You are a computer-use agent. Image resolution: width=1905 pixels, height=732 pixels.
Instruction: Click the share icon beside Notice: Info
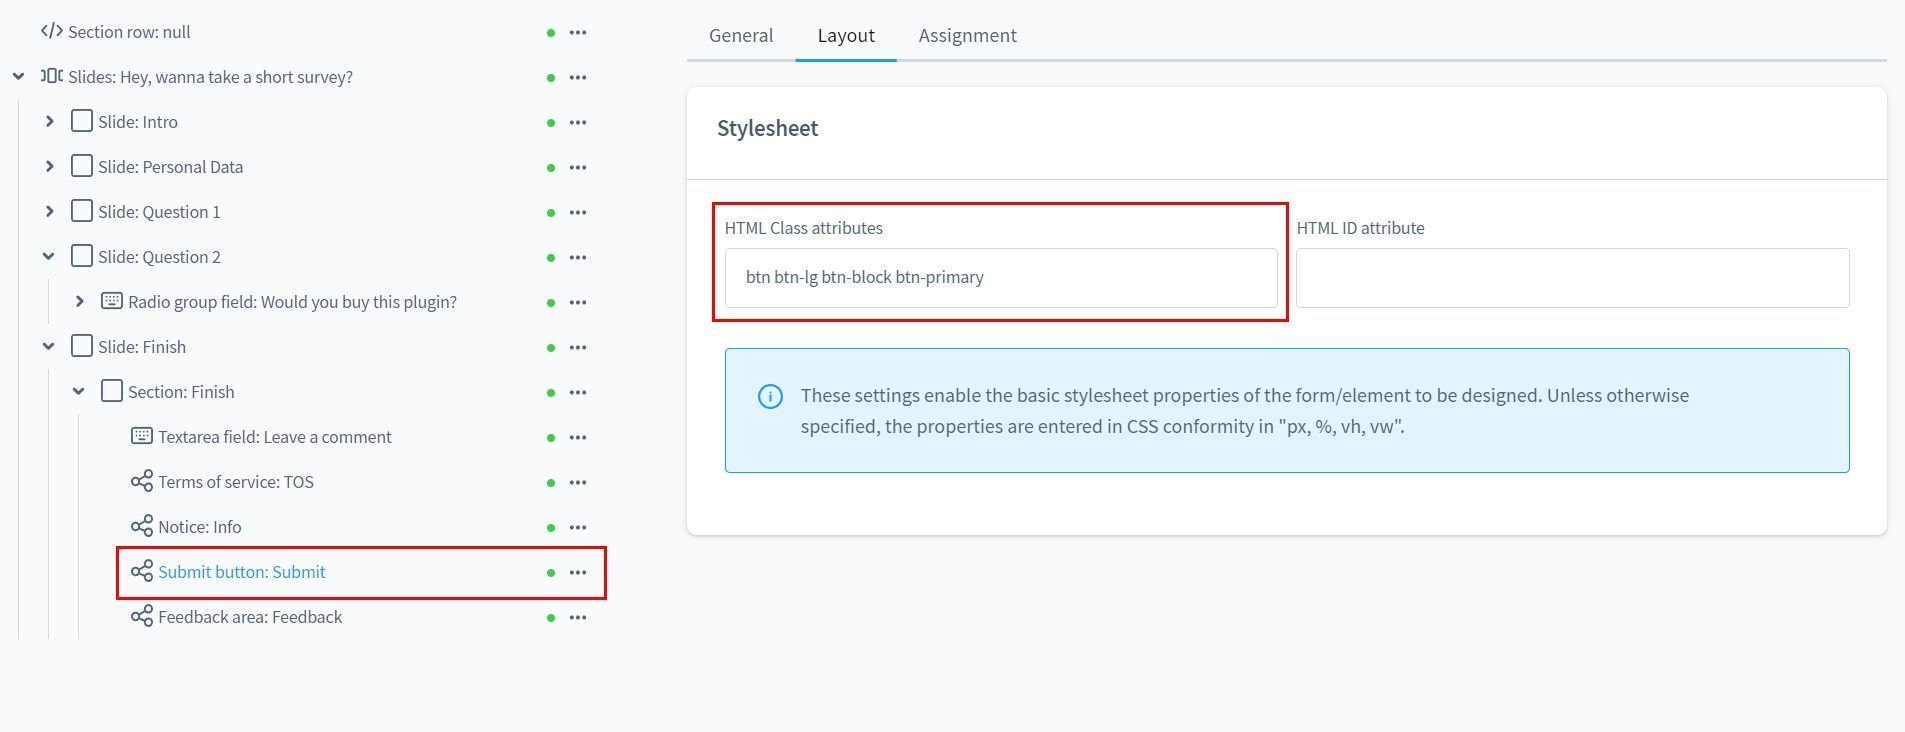click(142, 527)
